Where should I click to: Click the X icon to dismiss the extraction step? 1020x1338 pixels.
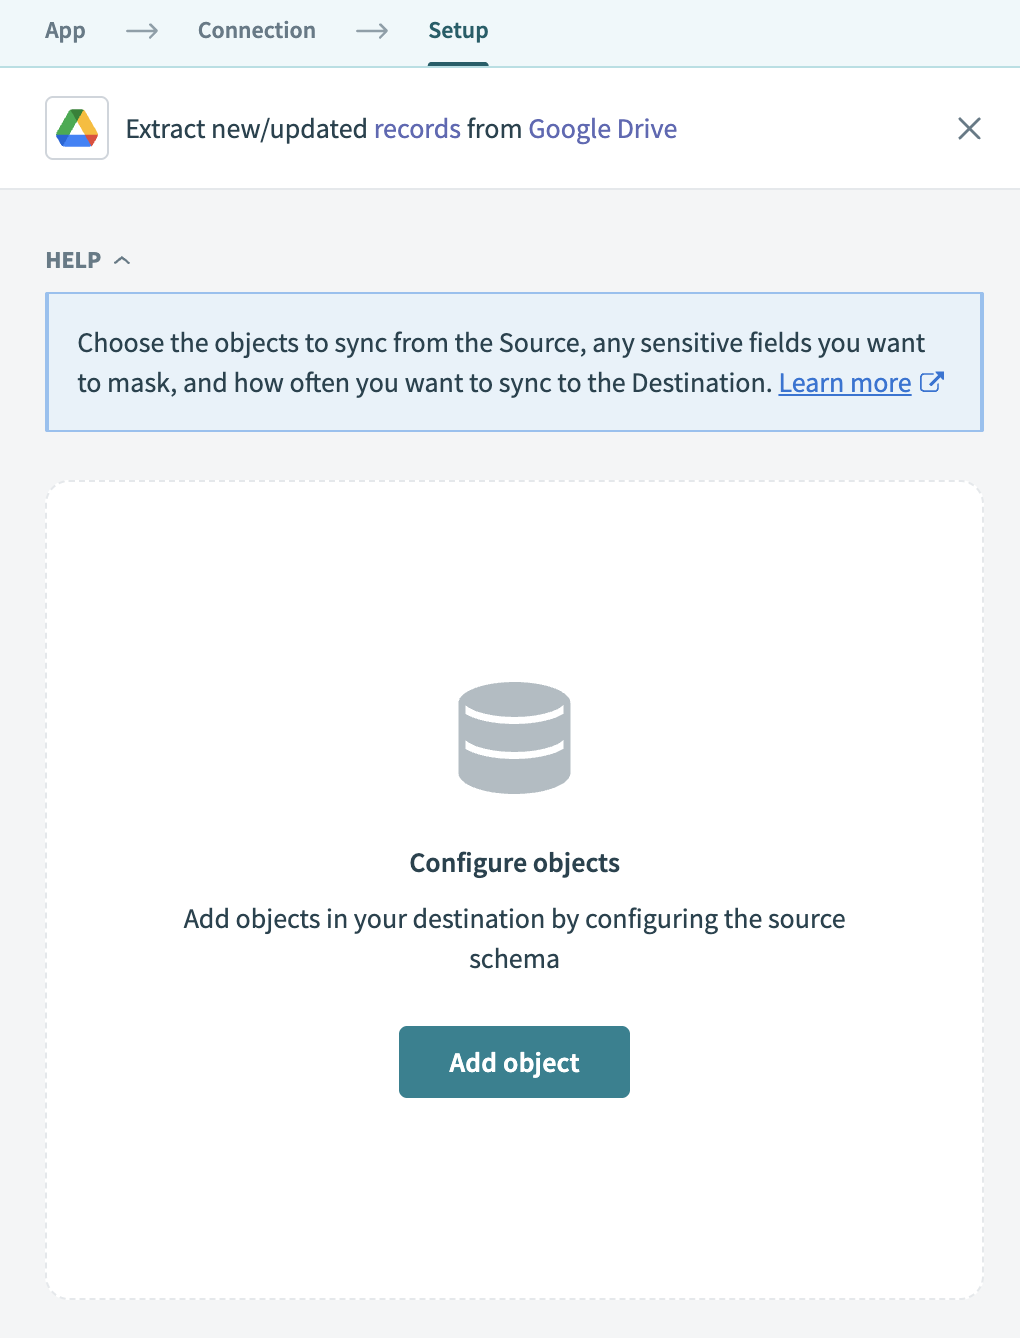[968, 128]
